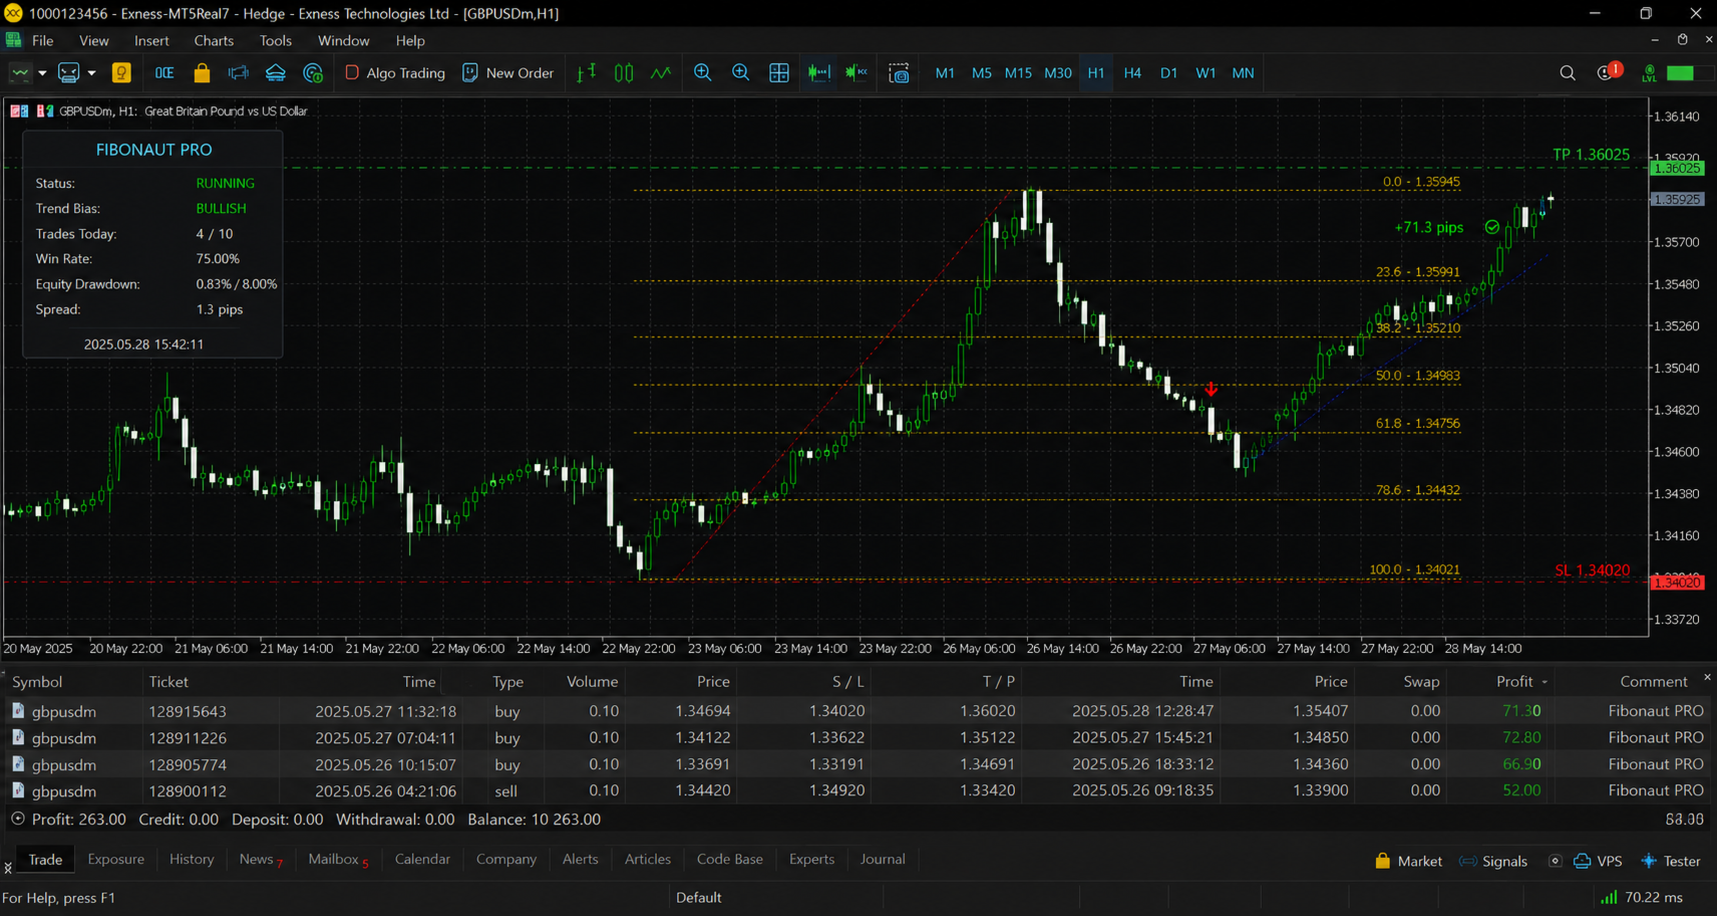Select the M1 timeframe
Image resolution: width=1717 pixels, height=916 pixels.
coord(945,73)
